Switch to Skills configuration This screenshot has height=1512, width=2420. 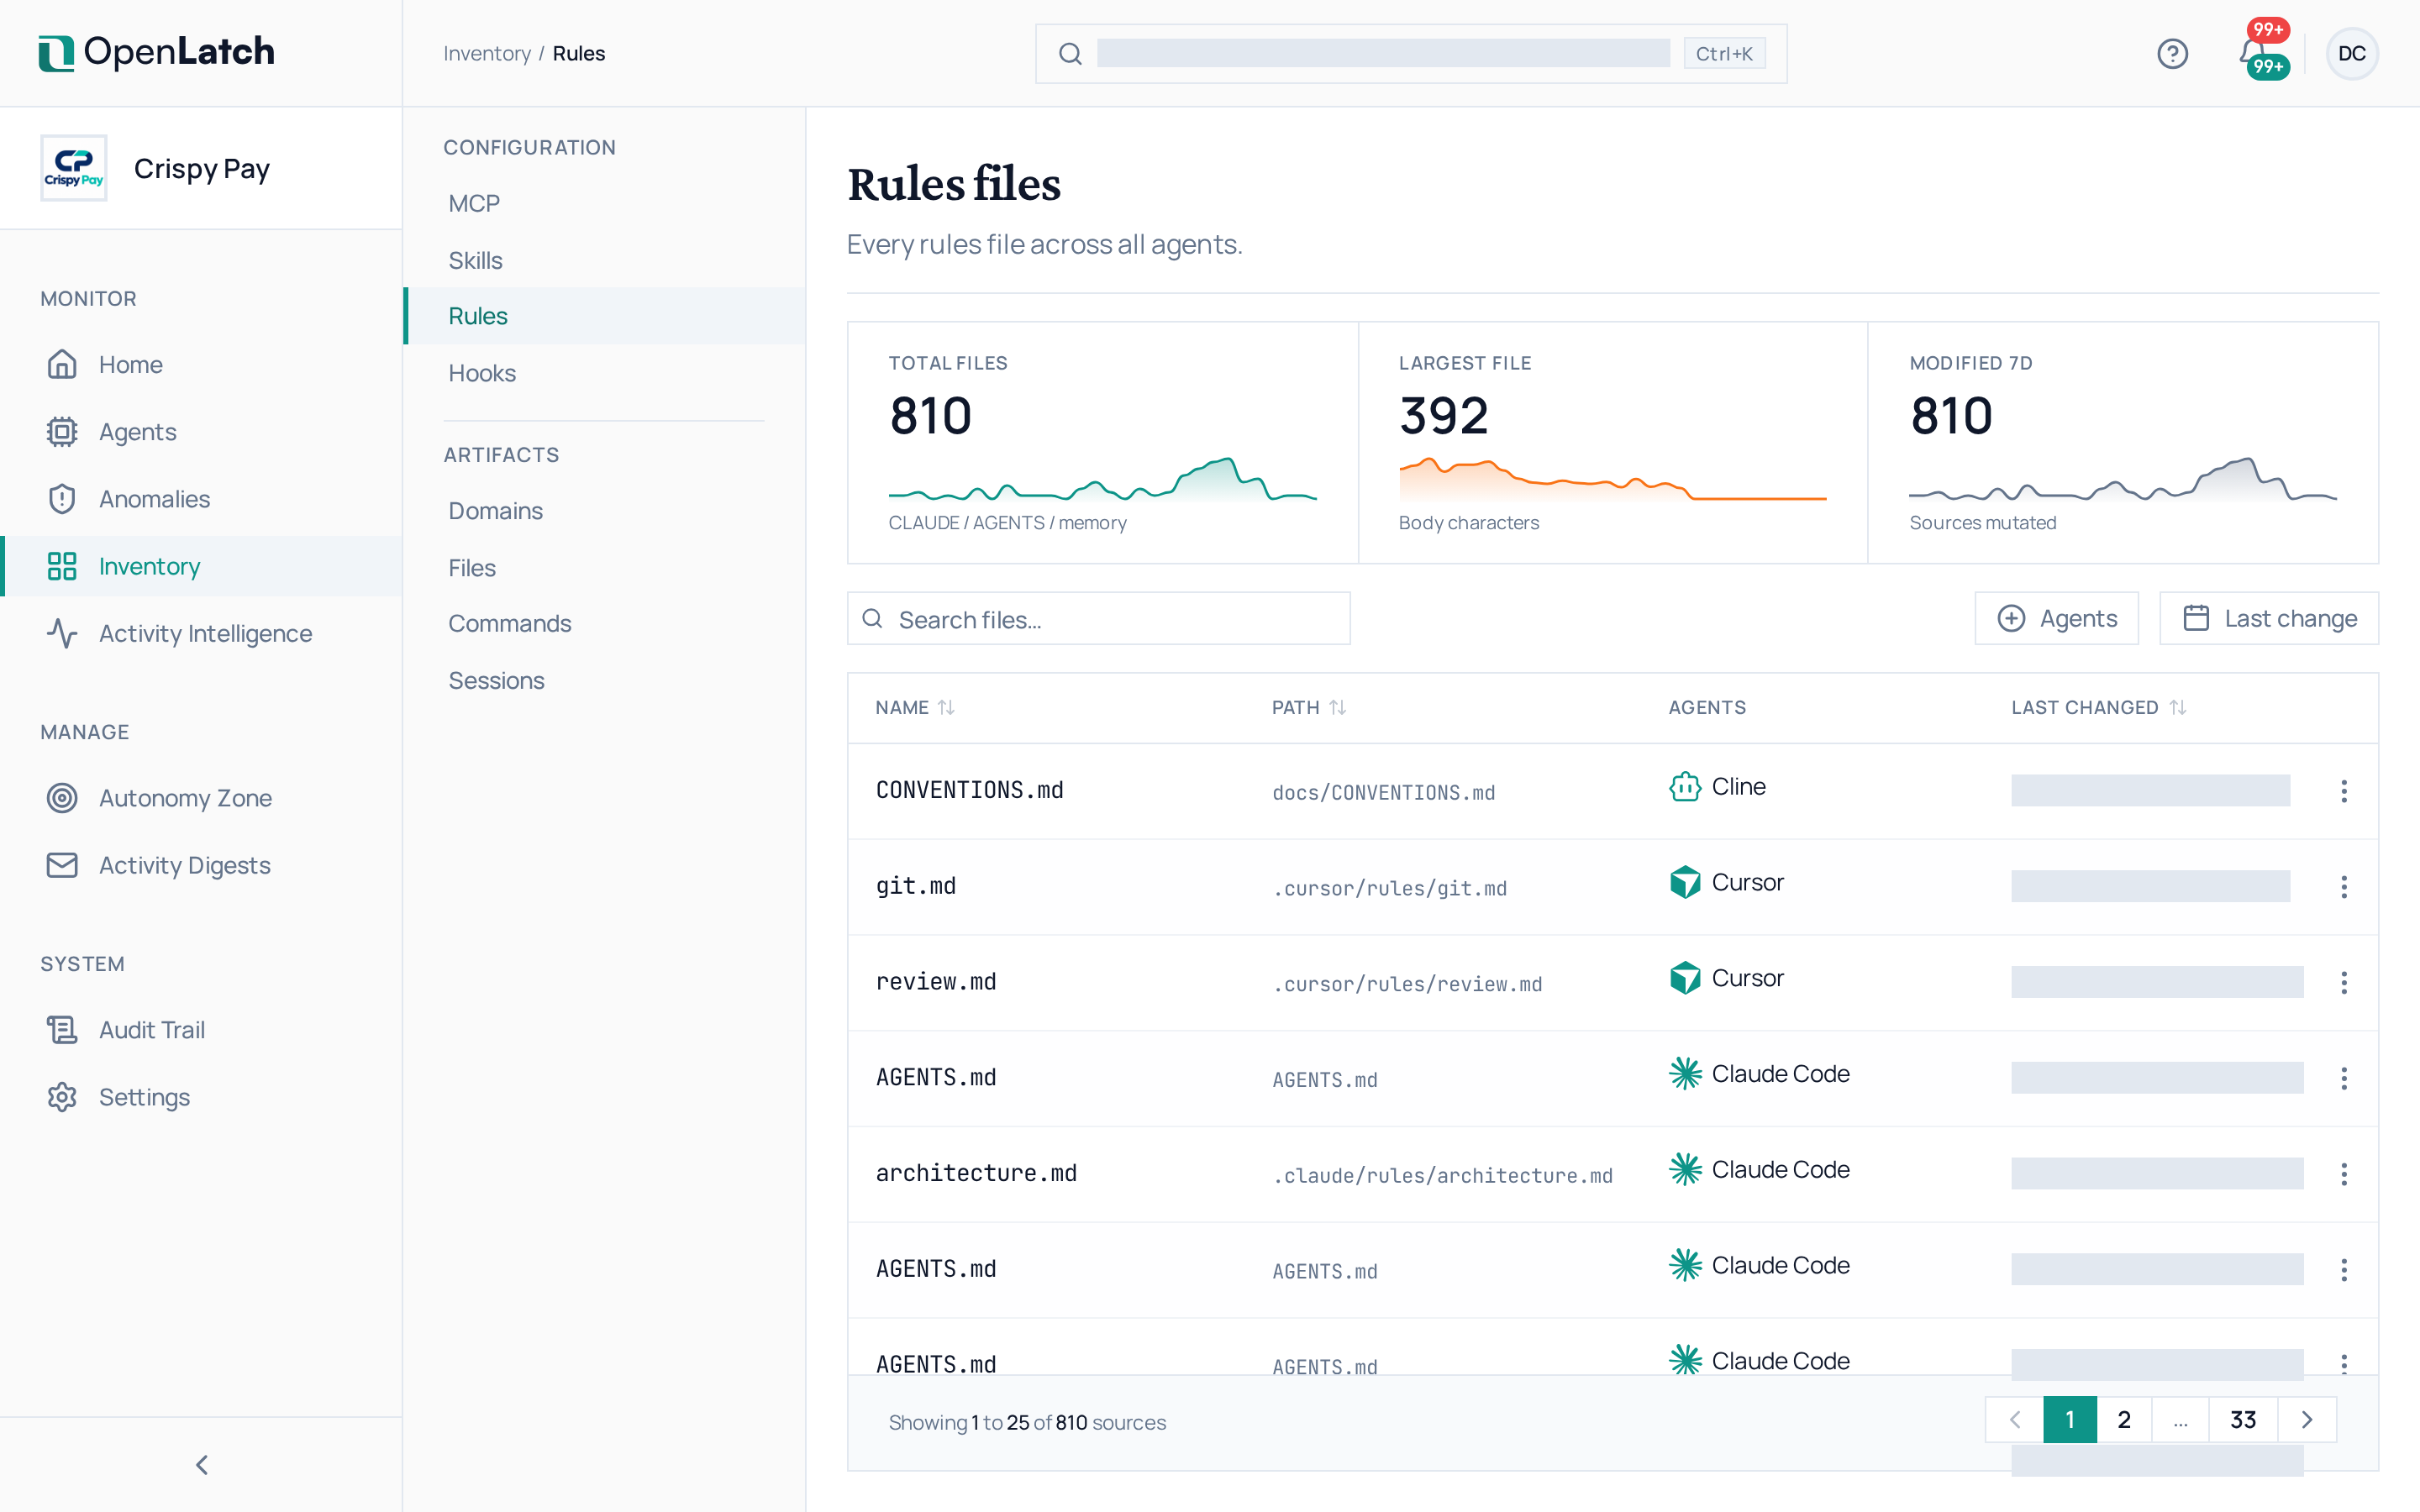[604, 260]
